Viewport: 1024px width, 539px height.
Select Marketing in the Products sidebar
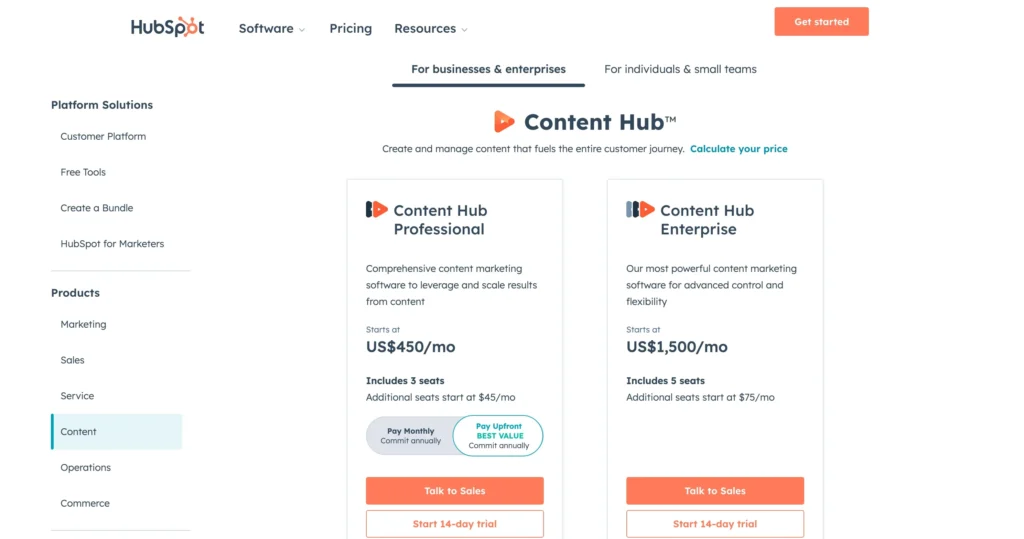click(83, 324)
